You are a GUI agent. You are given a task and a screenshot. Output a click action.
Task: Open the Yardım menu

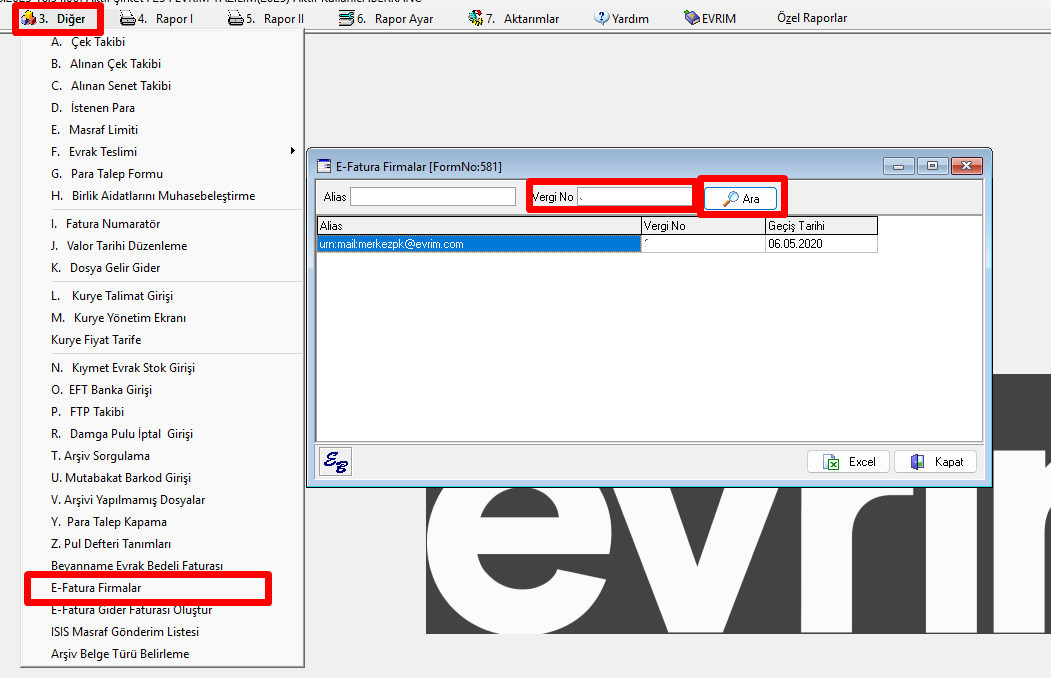coord(621,19)
